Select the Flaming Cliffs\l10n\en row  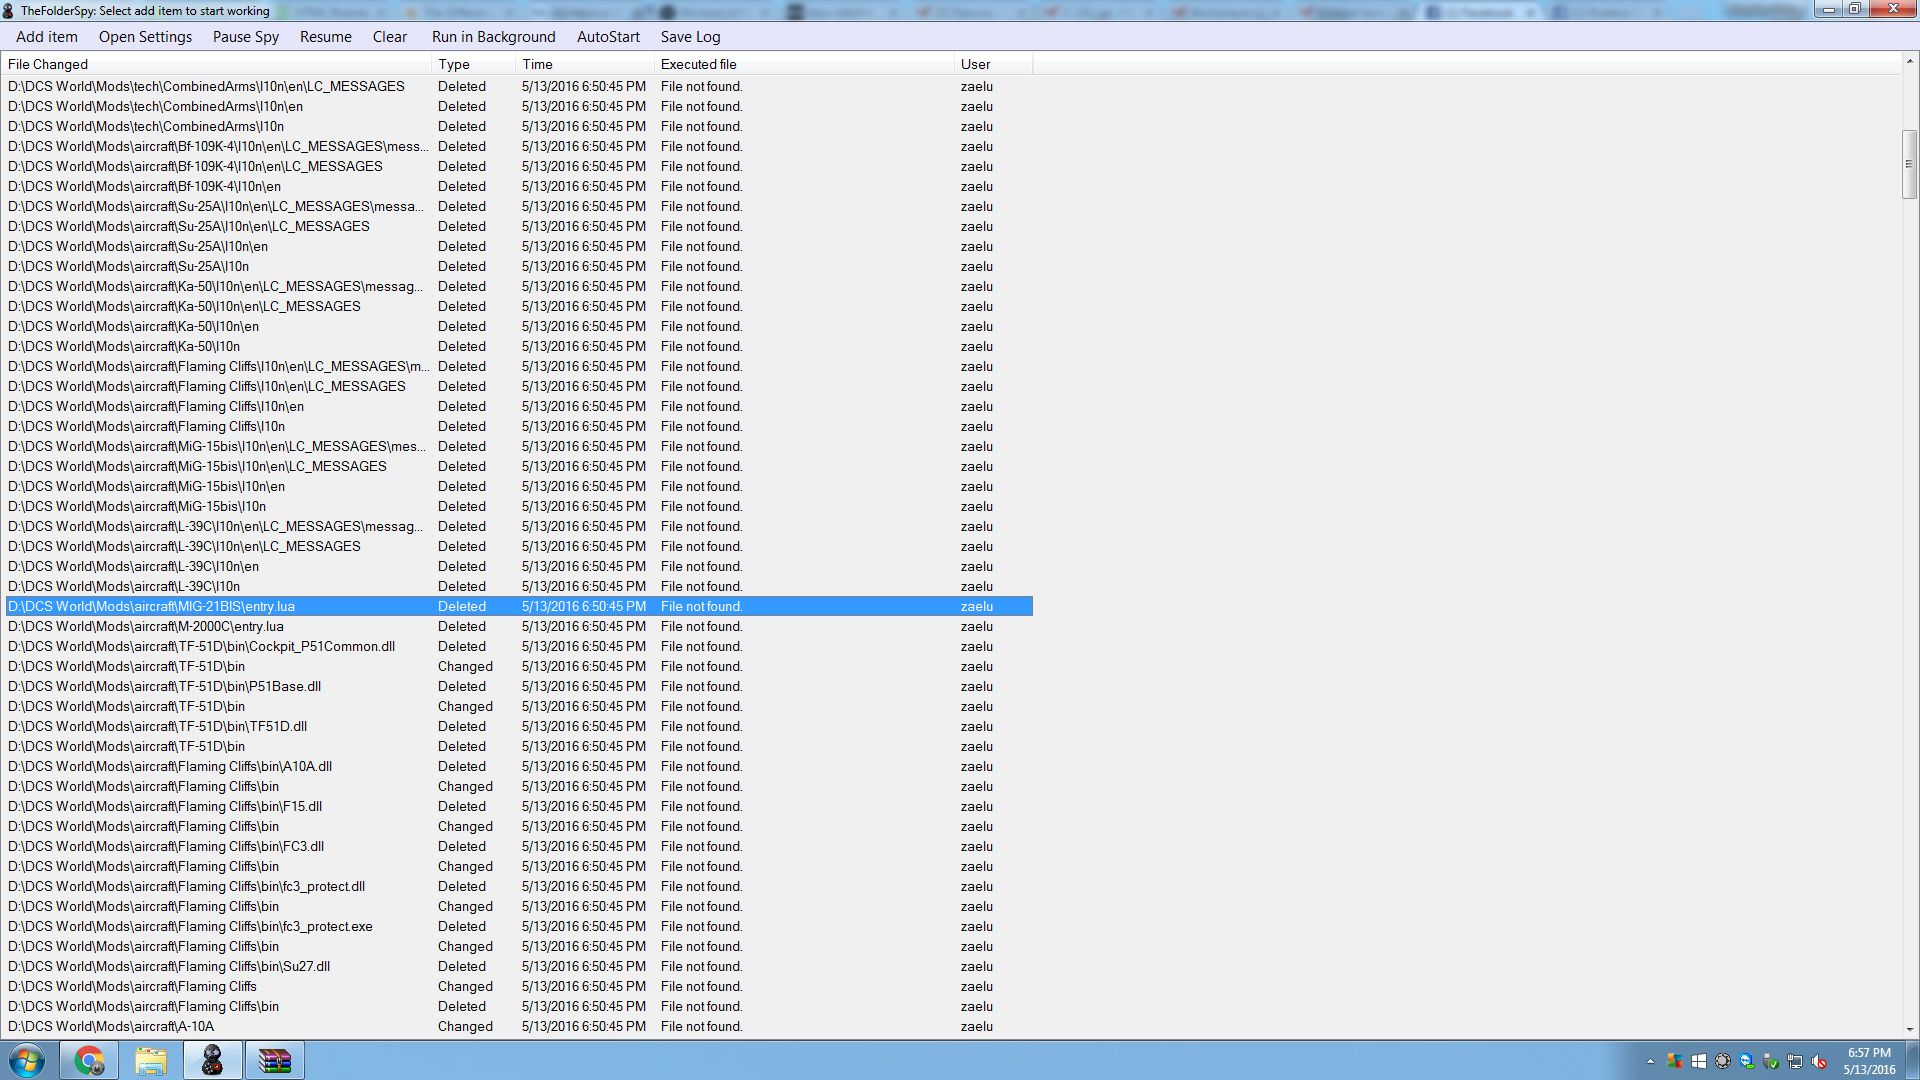coord(519,406)
